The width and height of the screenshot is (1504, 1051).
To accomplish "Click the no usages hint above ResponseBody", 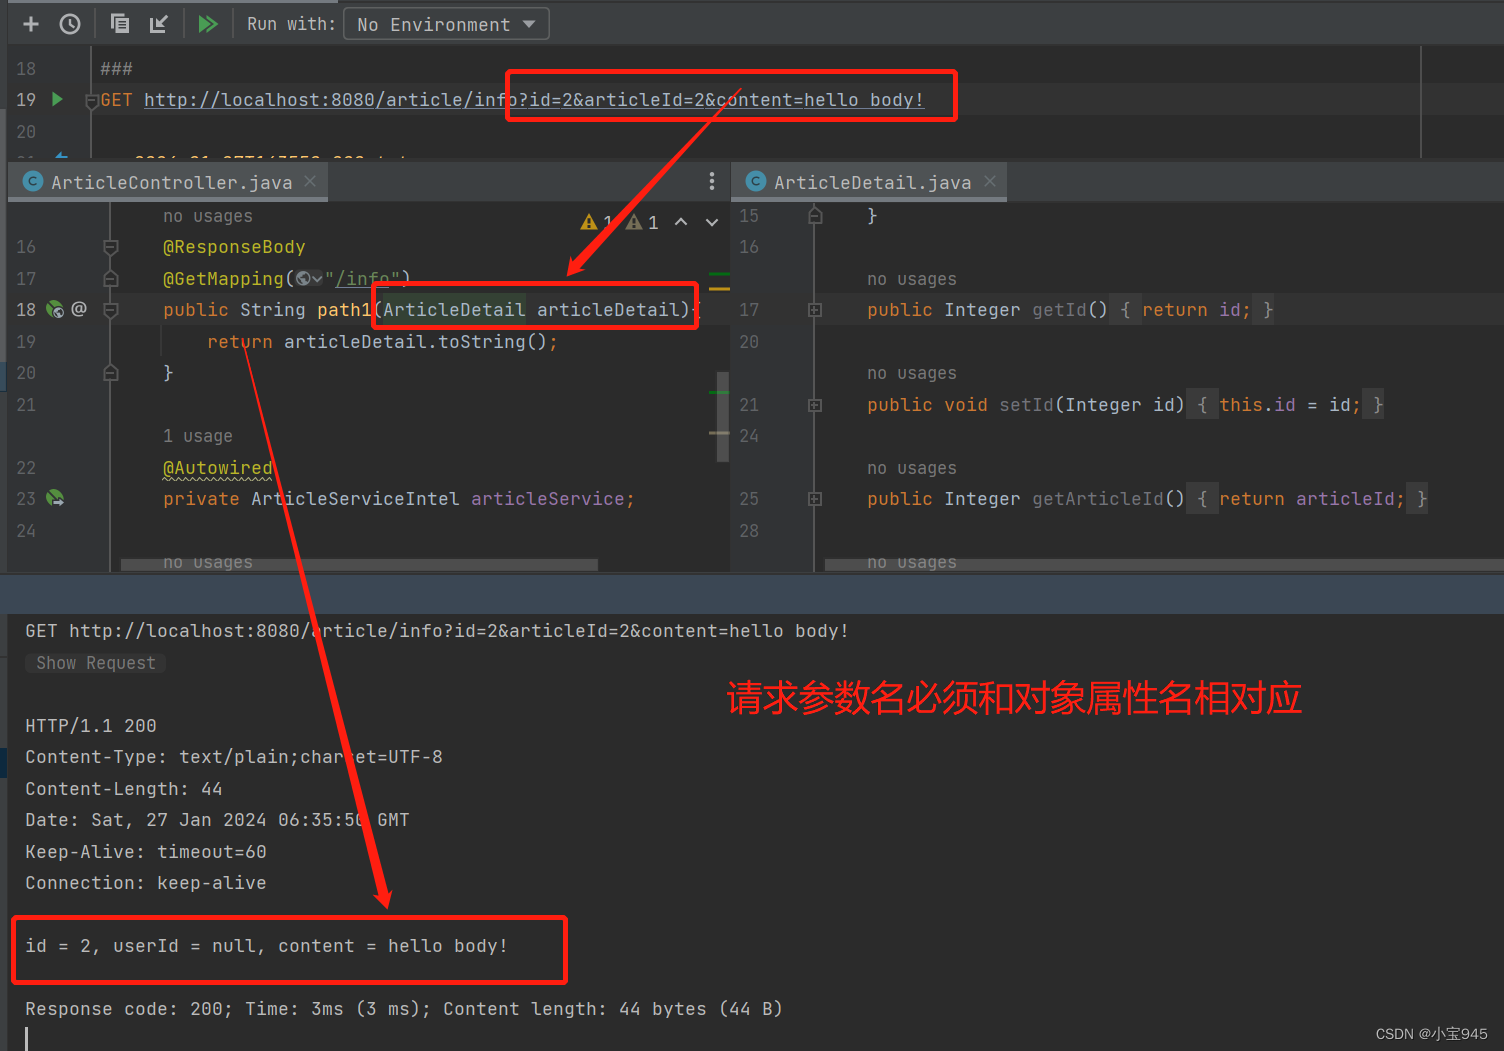I will click(208, 216).
